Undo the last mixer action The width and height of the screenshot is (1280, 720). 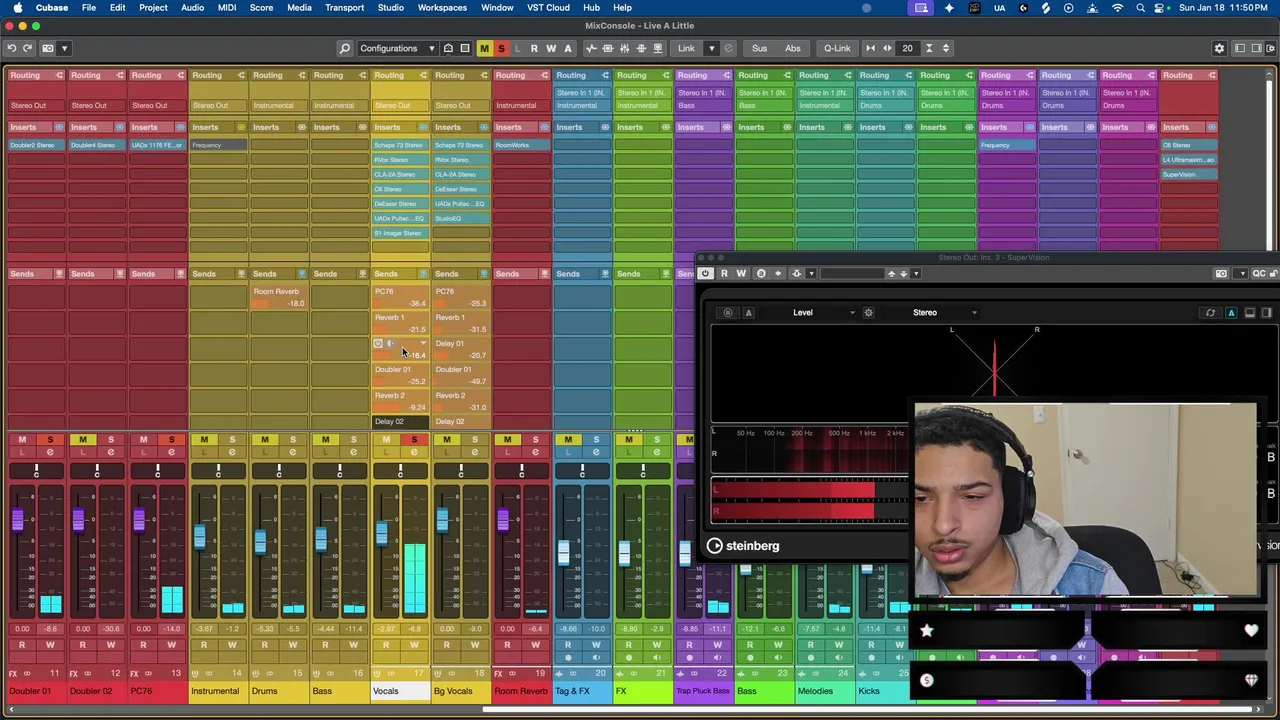click(x=11, y=48)
